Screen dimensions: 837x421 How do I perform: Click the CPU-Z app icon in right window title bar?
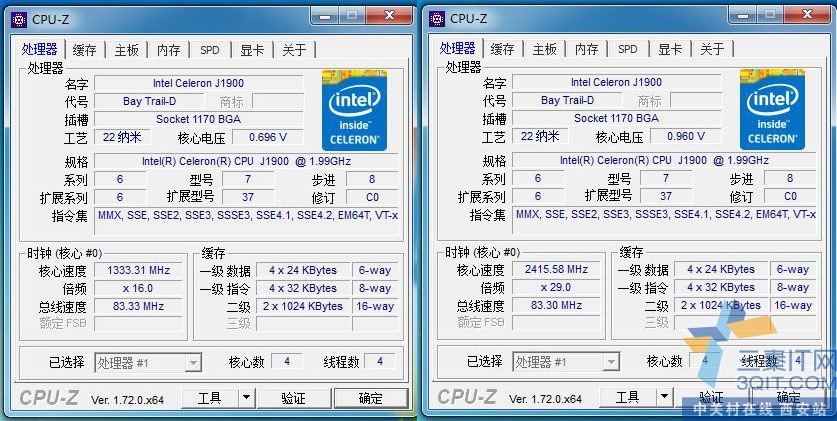tap(437, 19)
